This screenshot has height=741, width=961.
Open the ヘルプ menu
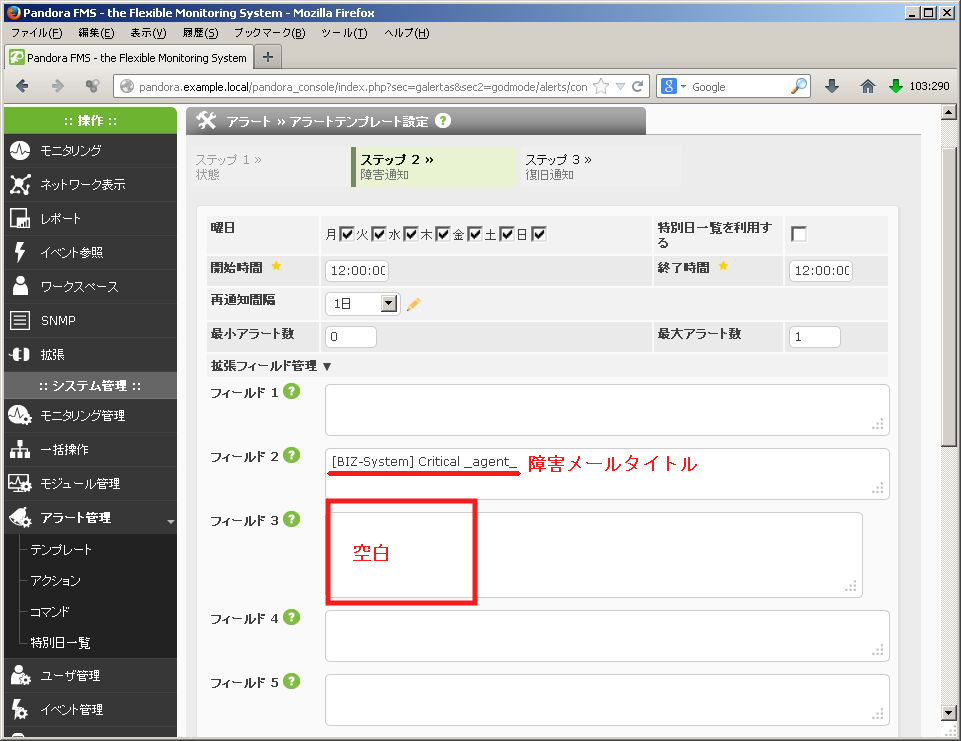pyautogui.click(x=407, y=33)
